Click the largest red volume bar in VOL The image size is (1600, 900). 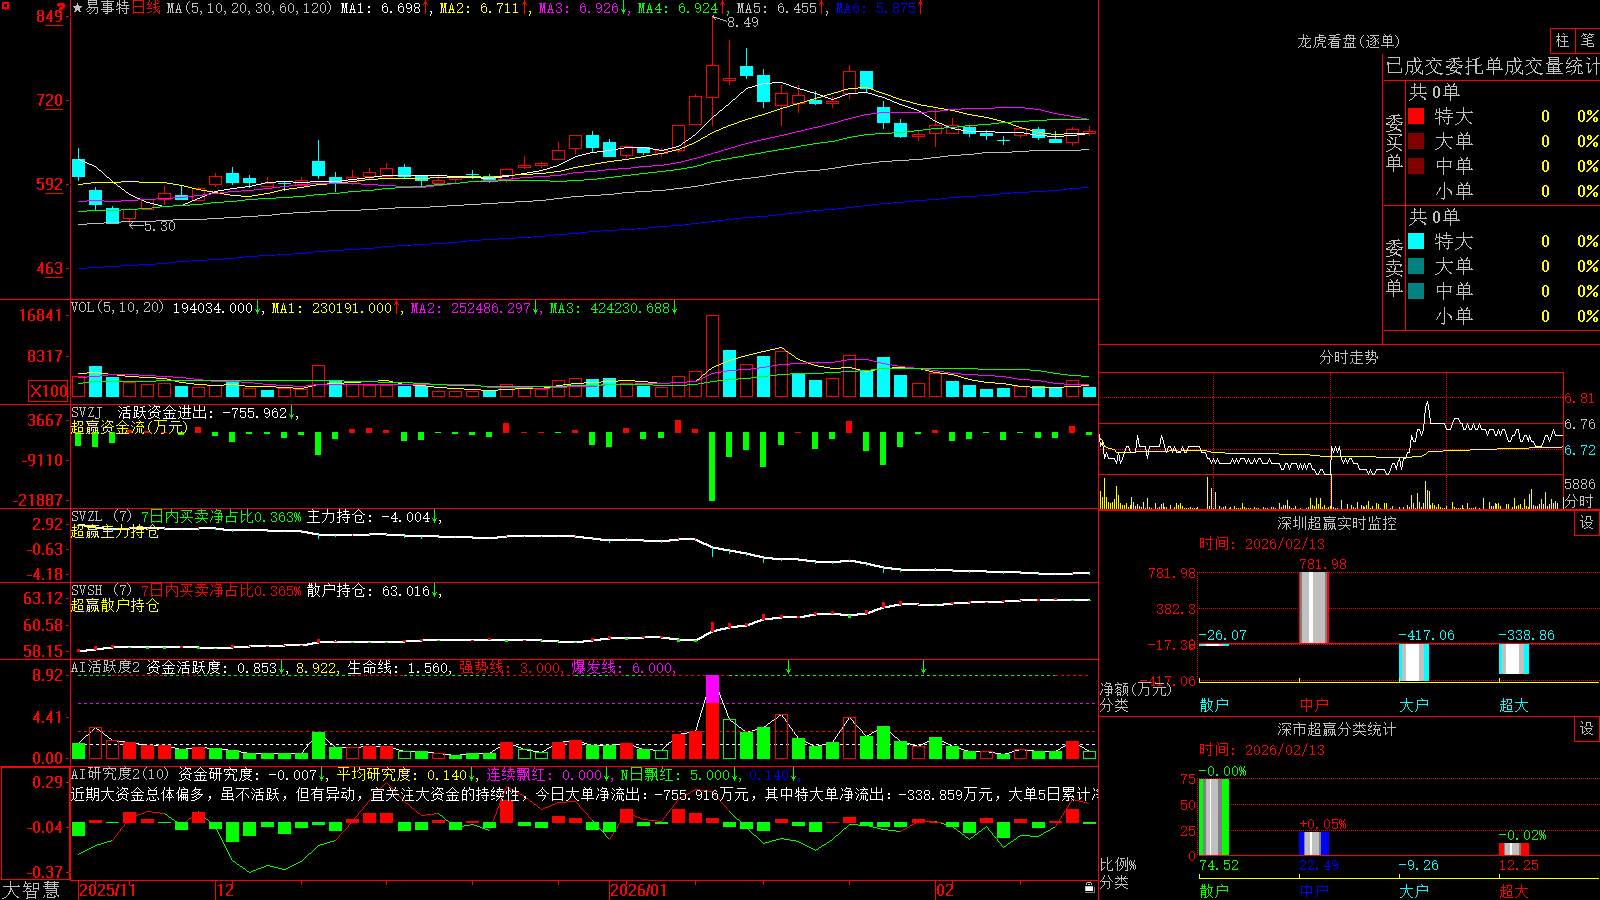pos(712,357)
